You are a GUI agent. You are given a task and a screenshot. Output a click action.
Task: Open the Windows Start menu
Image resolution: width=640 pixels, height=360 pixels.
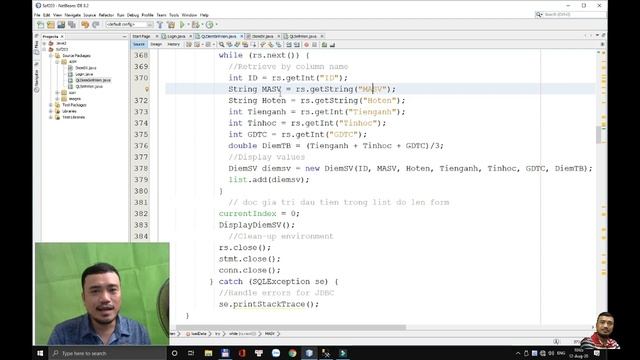coord(40,353)
